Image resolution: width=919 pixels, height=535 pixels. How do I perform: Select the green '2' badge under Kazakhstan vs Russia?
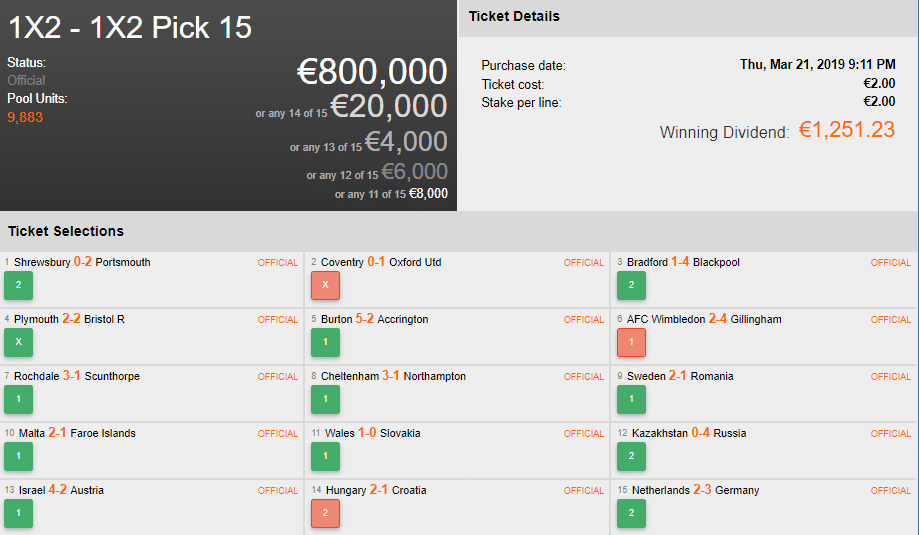coord(631,457)
